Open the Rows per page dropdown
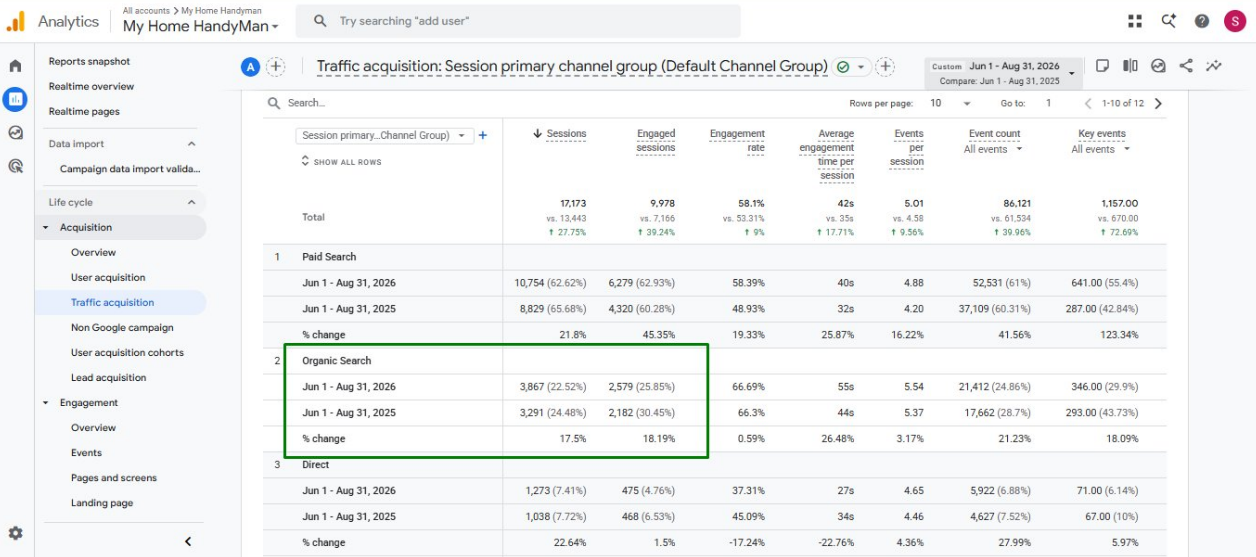This screenshot has height=557, width=1256. 951,103
